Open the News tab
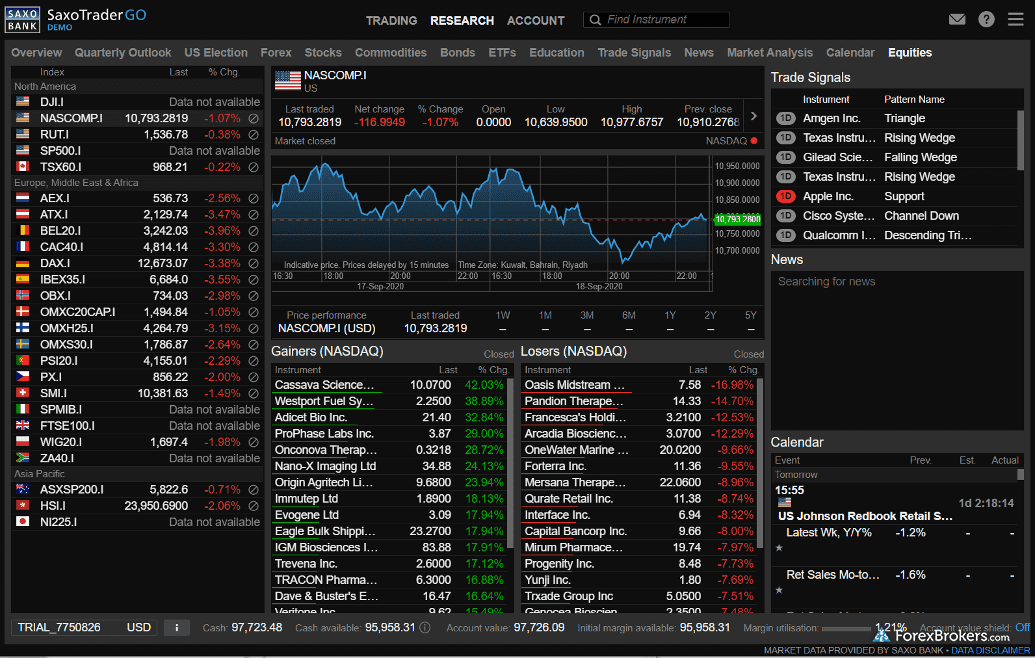Image resolution: width=1035 pixels, height=658 pixels. tap(698, 53)
